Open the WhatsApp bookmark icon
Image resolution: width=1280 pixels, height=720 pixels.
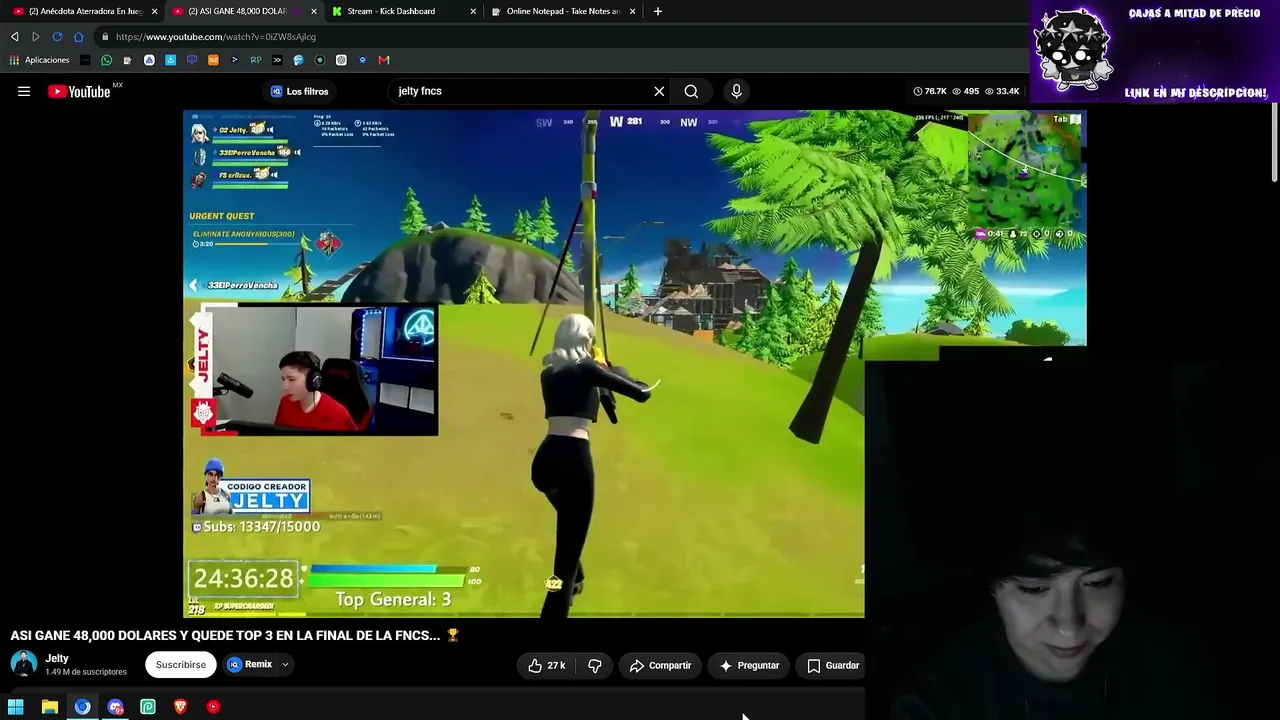(107, 60)
